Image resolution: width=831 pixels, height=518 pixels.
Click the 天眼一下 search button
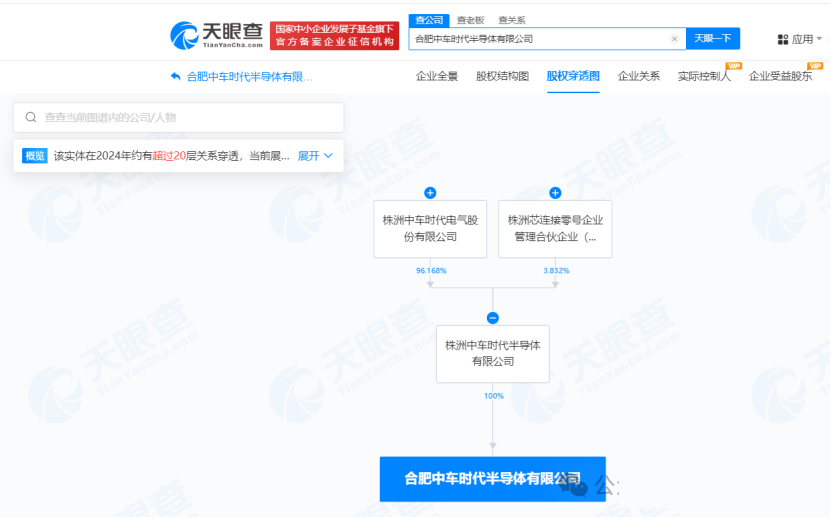713,39
